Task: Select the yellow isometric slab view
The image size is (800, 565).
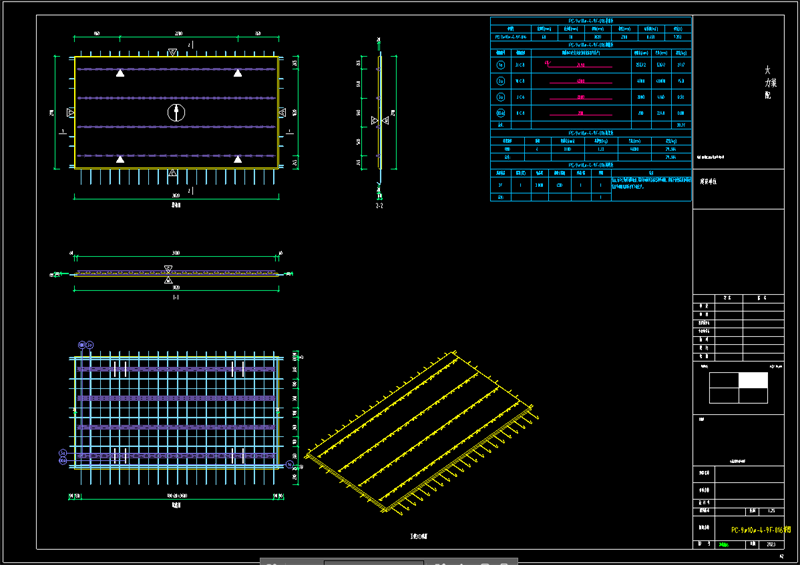Action: pyautogui.click(x=422, y=431)
